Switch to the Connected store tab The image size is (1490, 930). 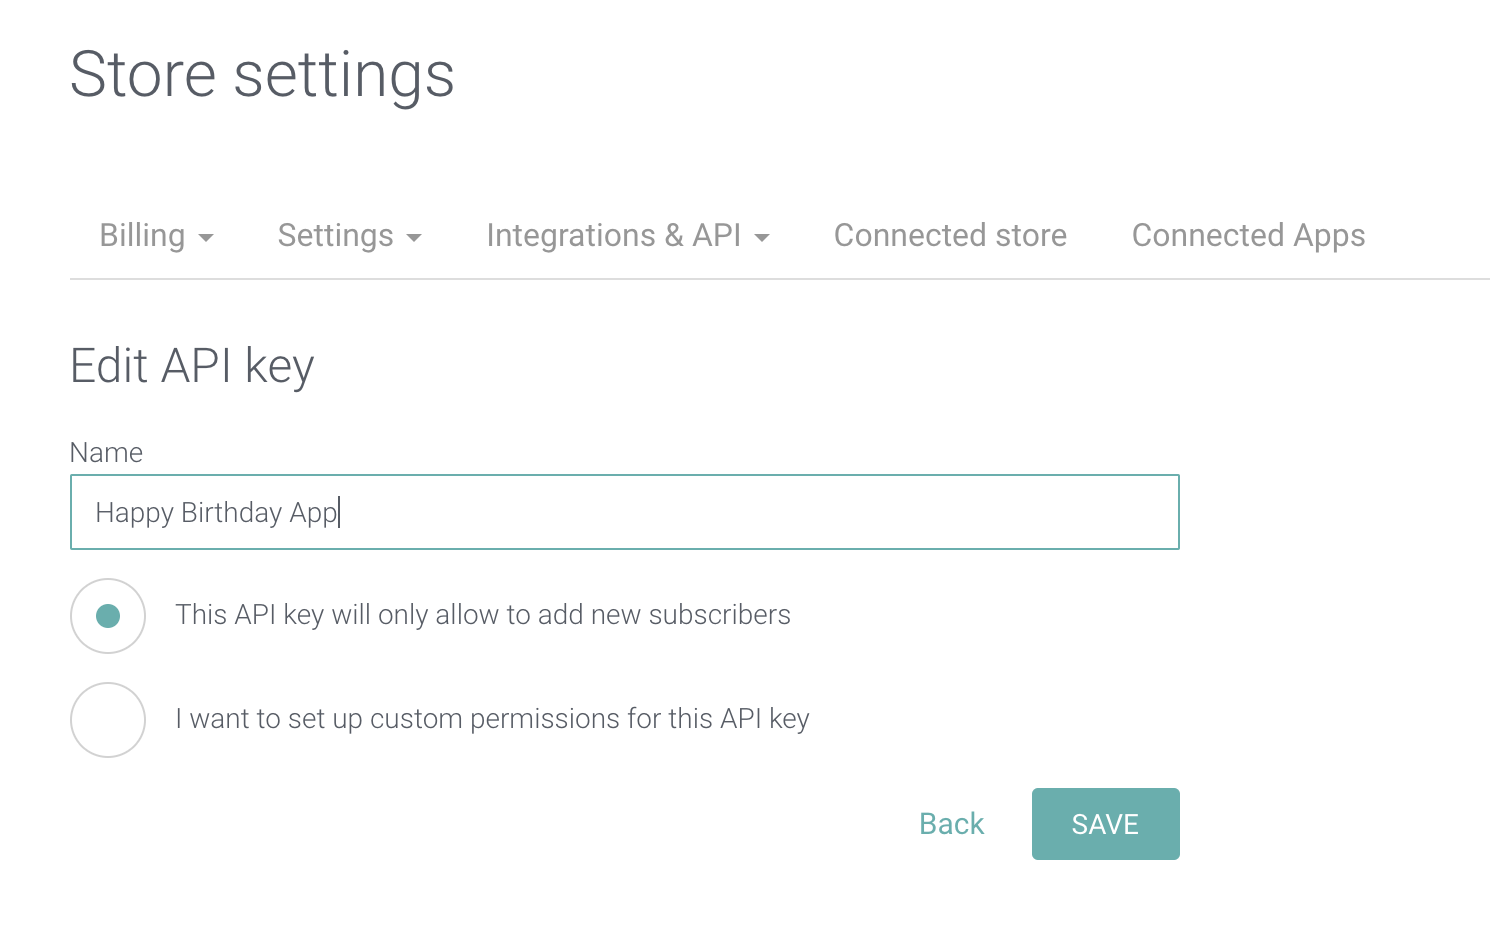tap(950, 235)
